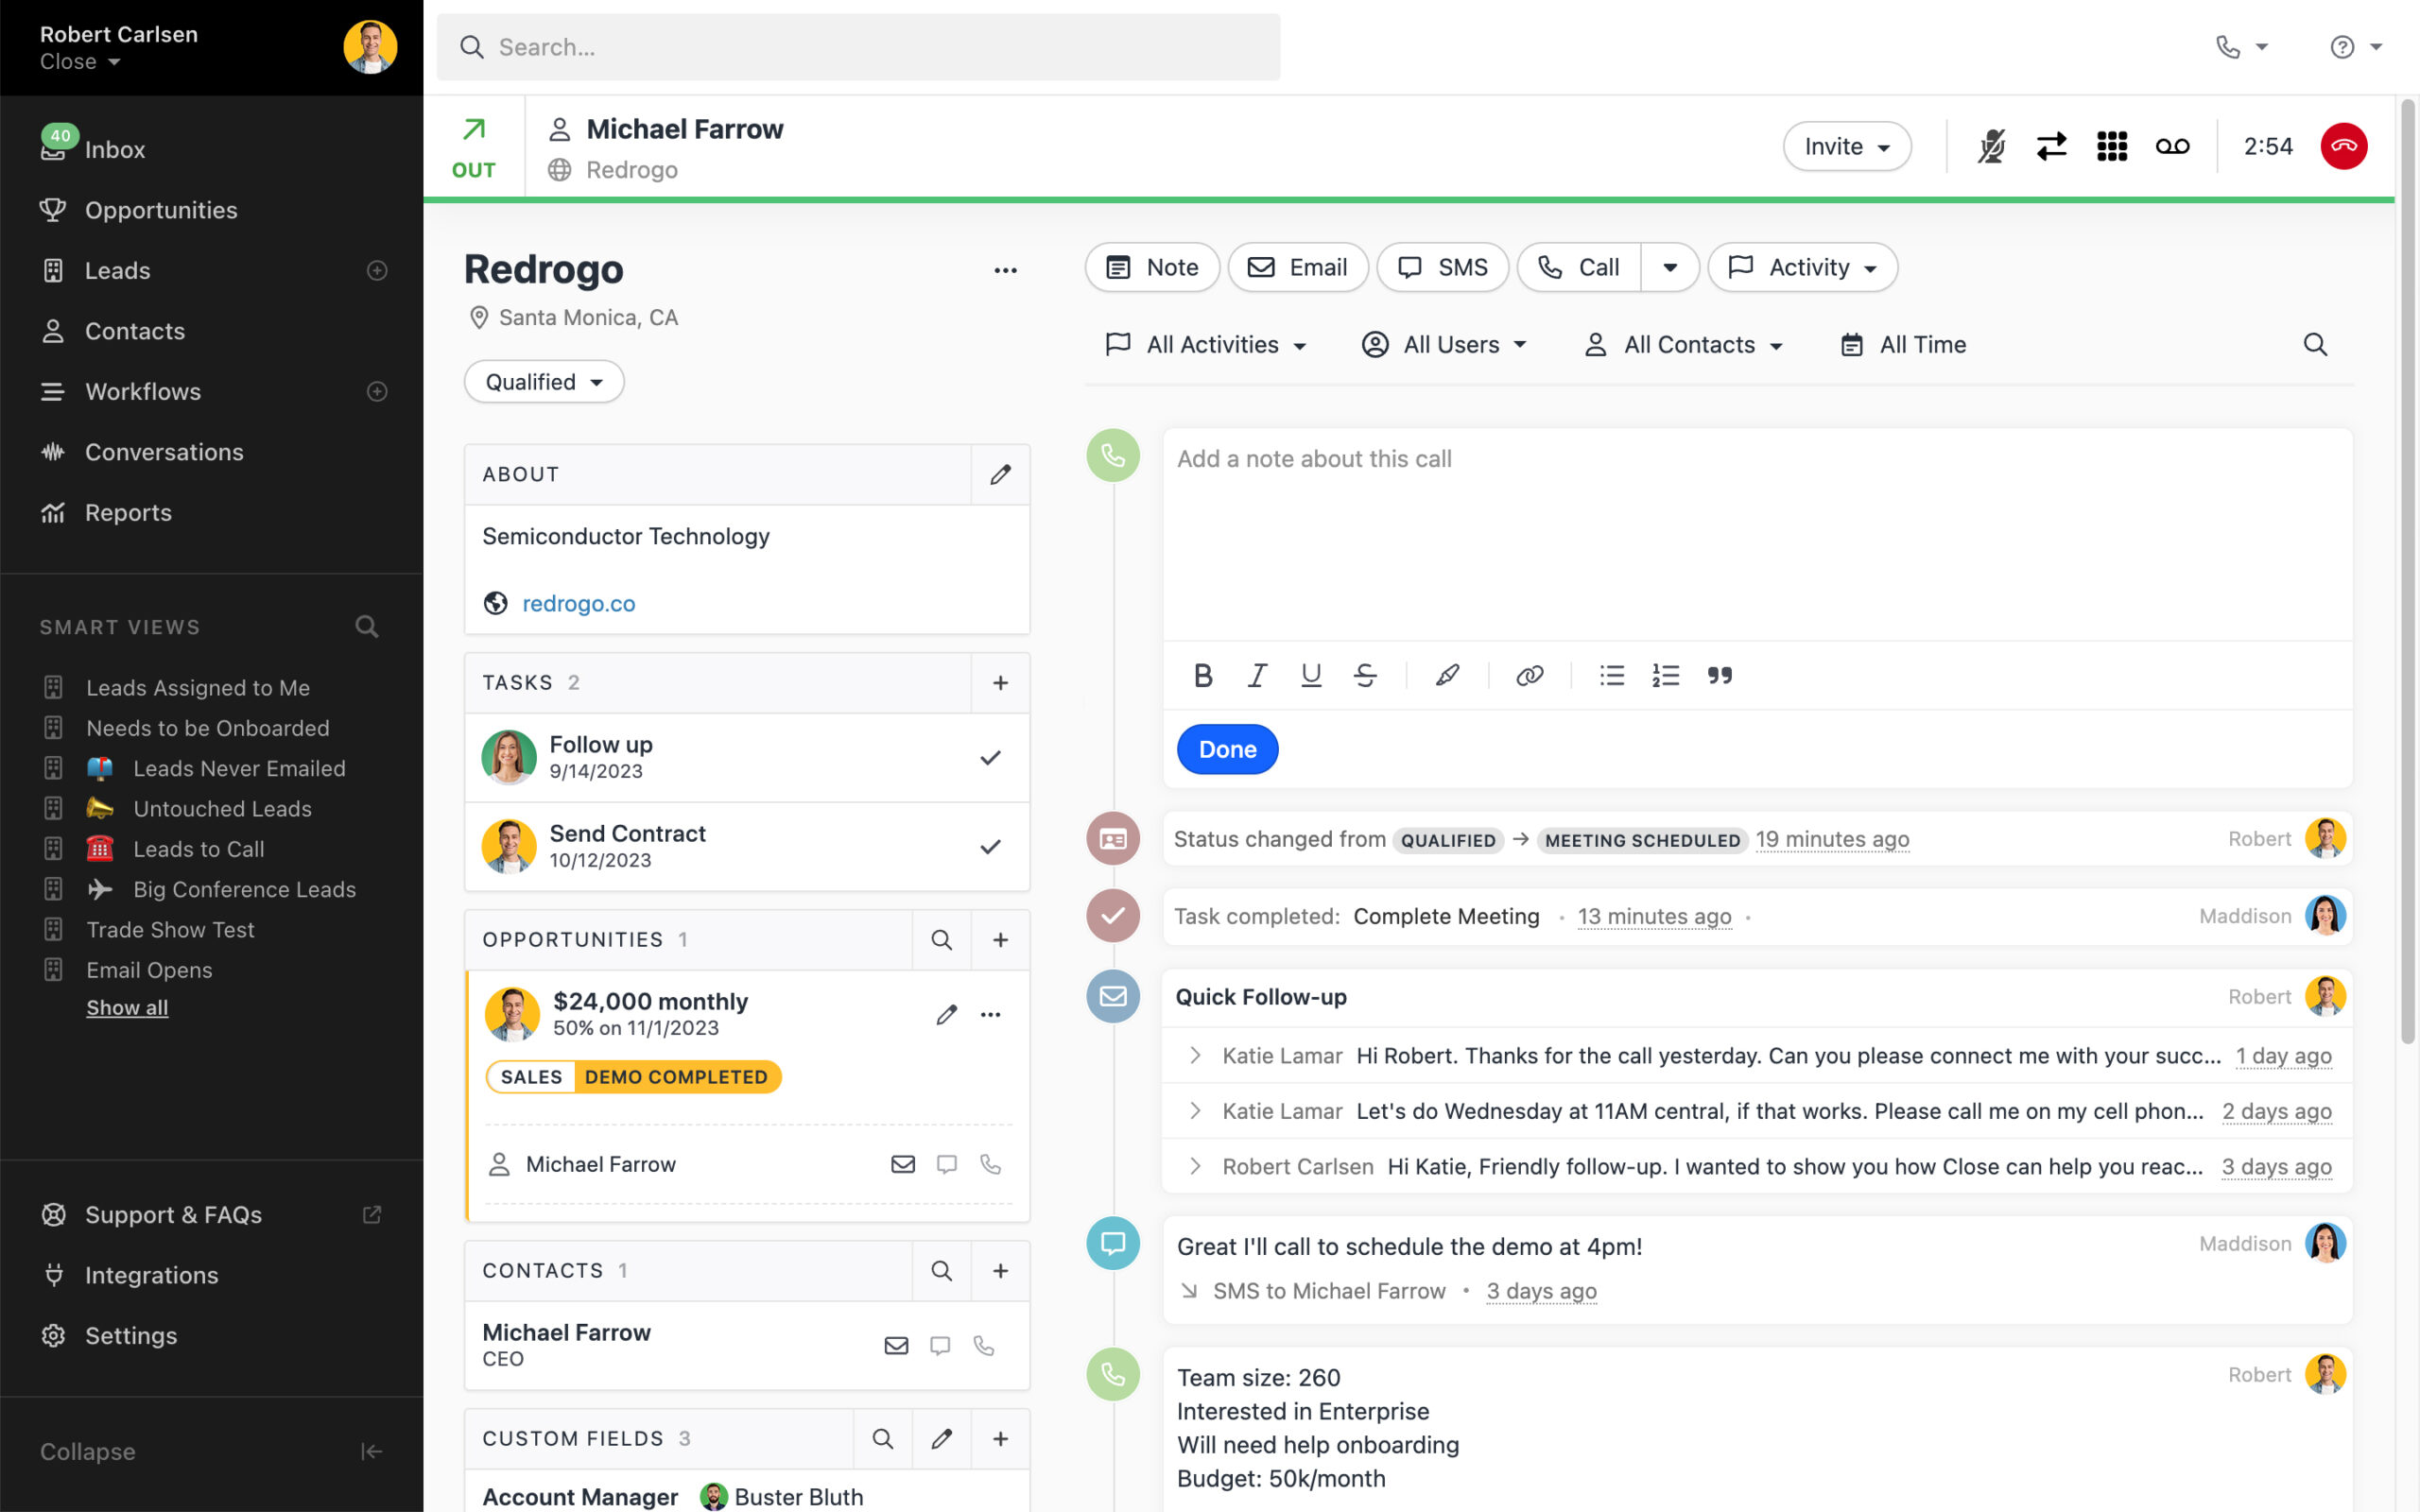Select the Activity menu tab

[x=1804, y=266]
